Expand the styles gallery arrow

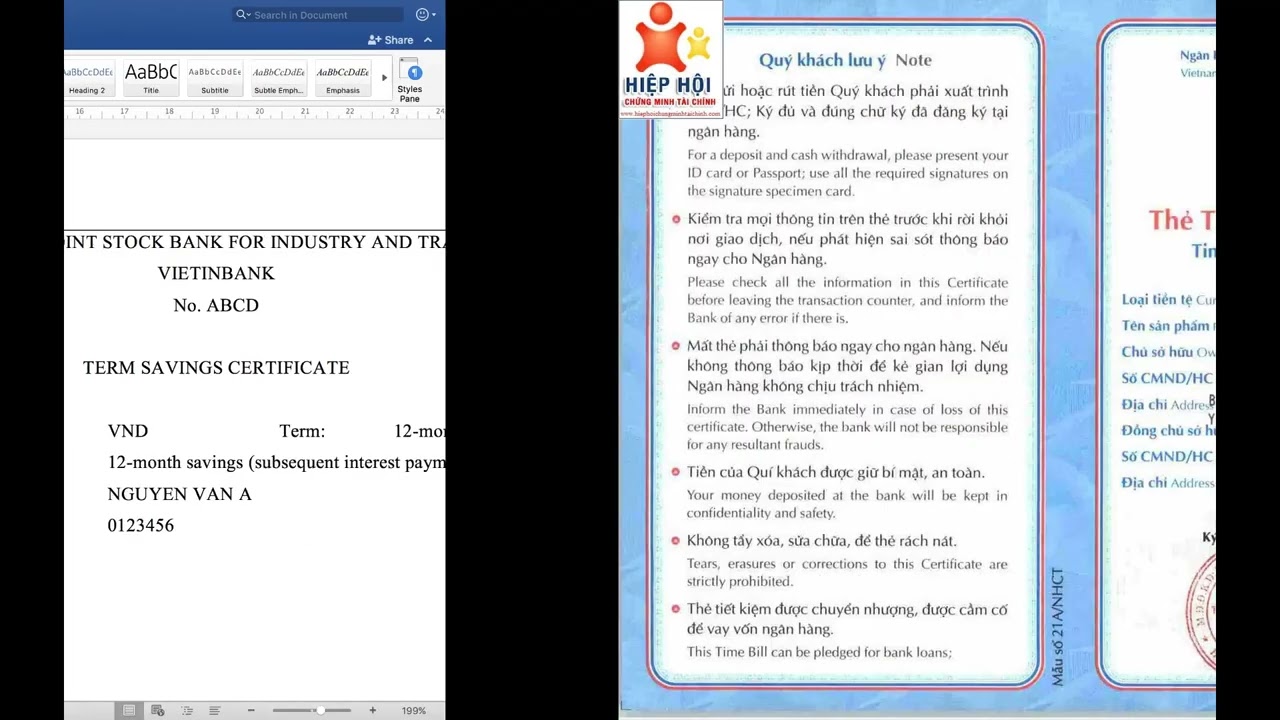pyautogui.click(x=384, y=78)
